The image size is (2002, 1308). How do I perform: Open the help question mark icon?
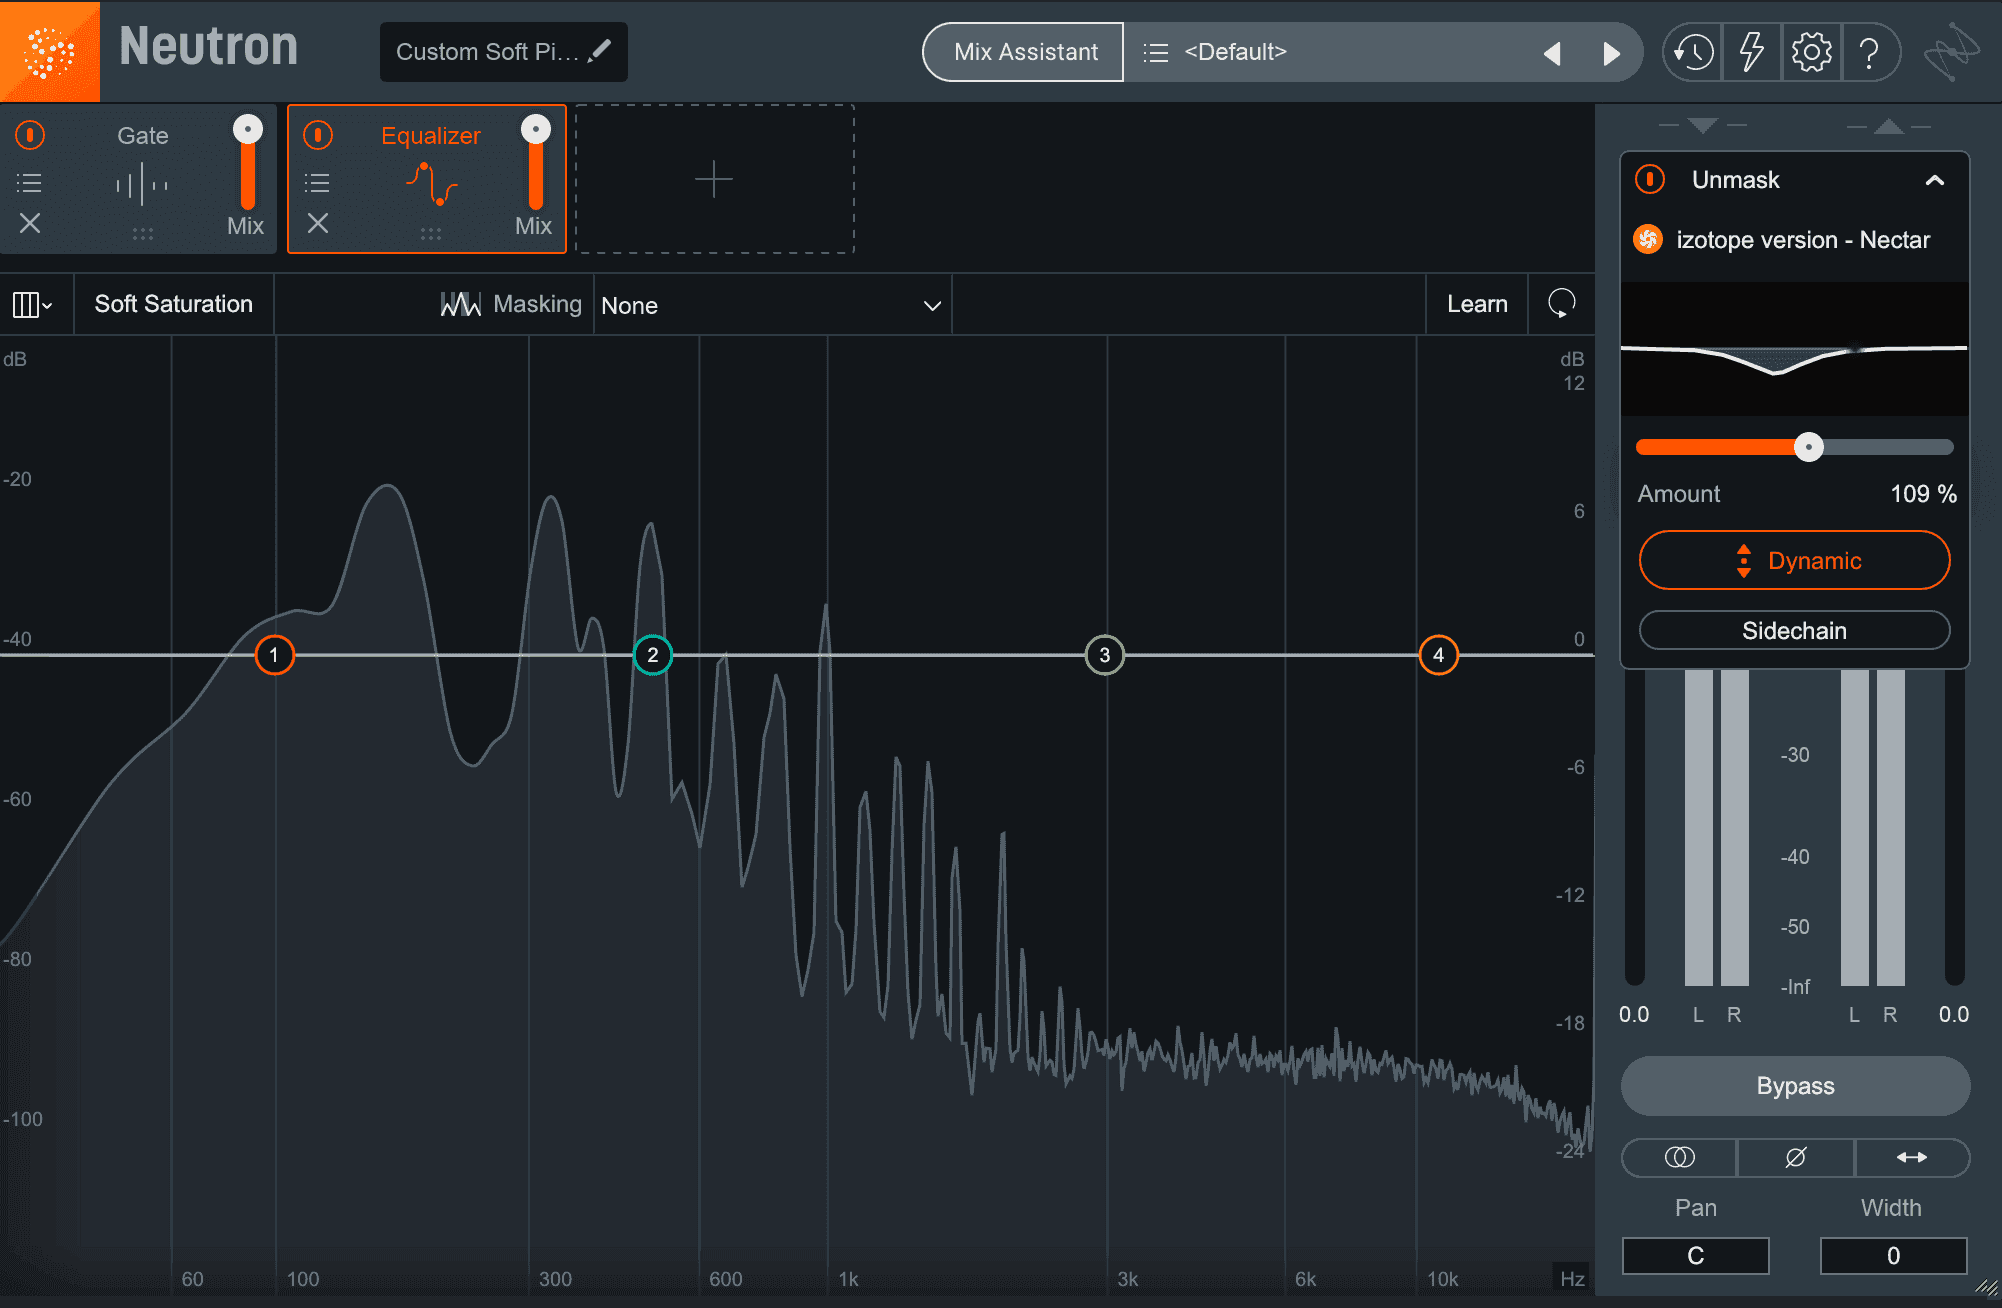(1869, 52)
